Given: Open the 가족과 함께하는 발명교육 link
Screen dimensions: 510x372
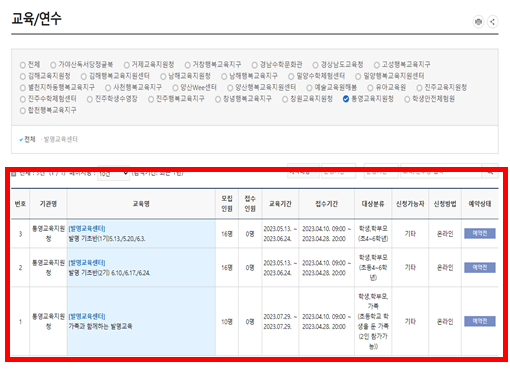Looking at the screenshot, I should point(100,326).
